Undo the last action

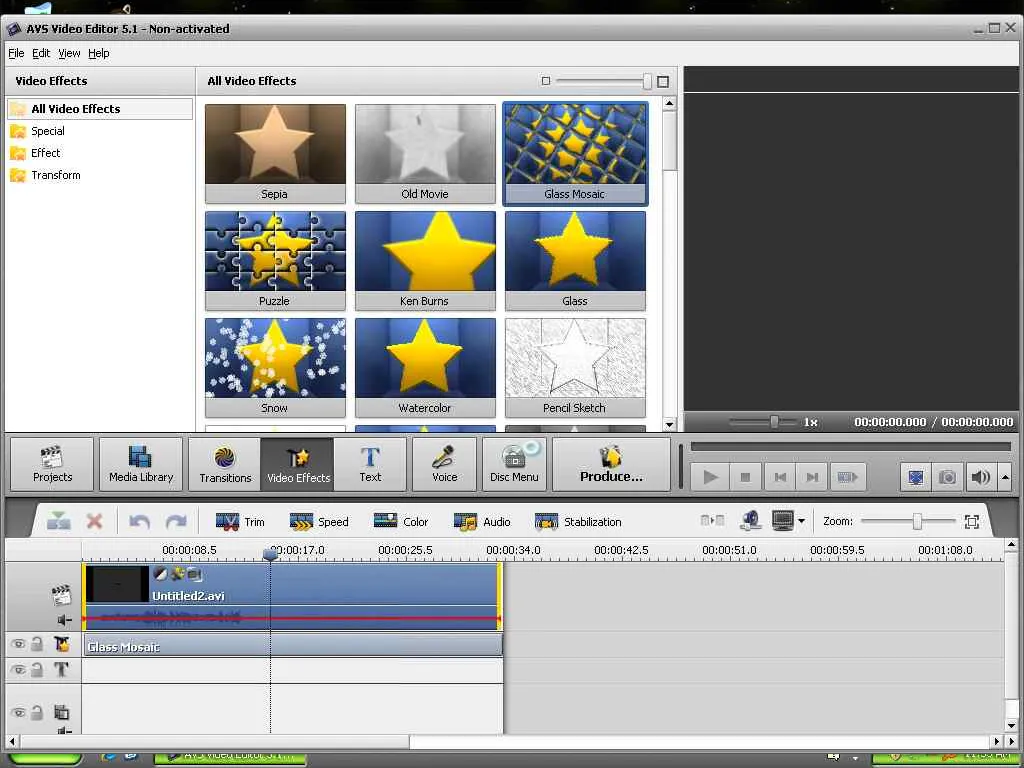139,521
